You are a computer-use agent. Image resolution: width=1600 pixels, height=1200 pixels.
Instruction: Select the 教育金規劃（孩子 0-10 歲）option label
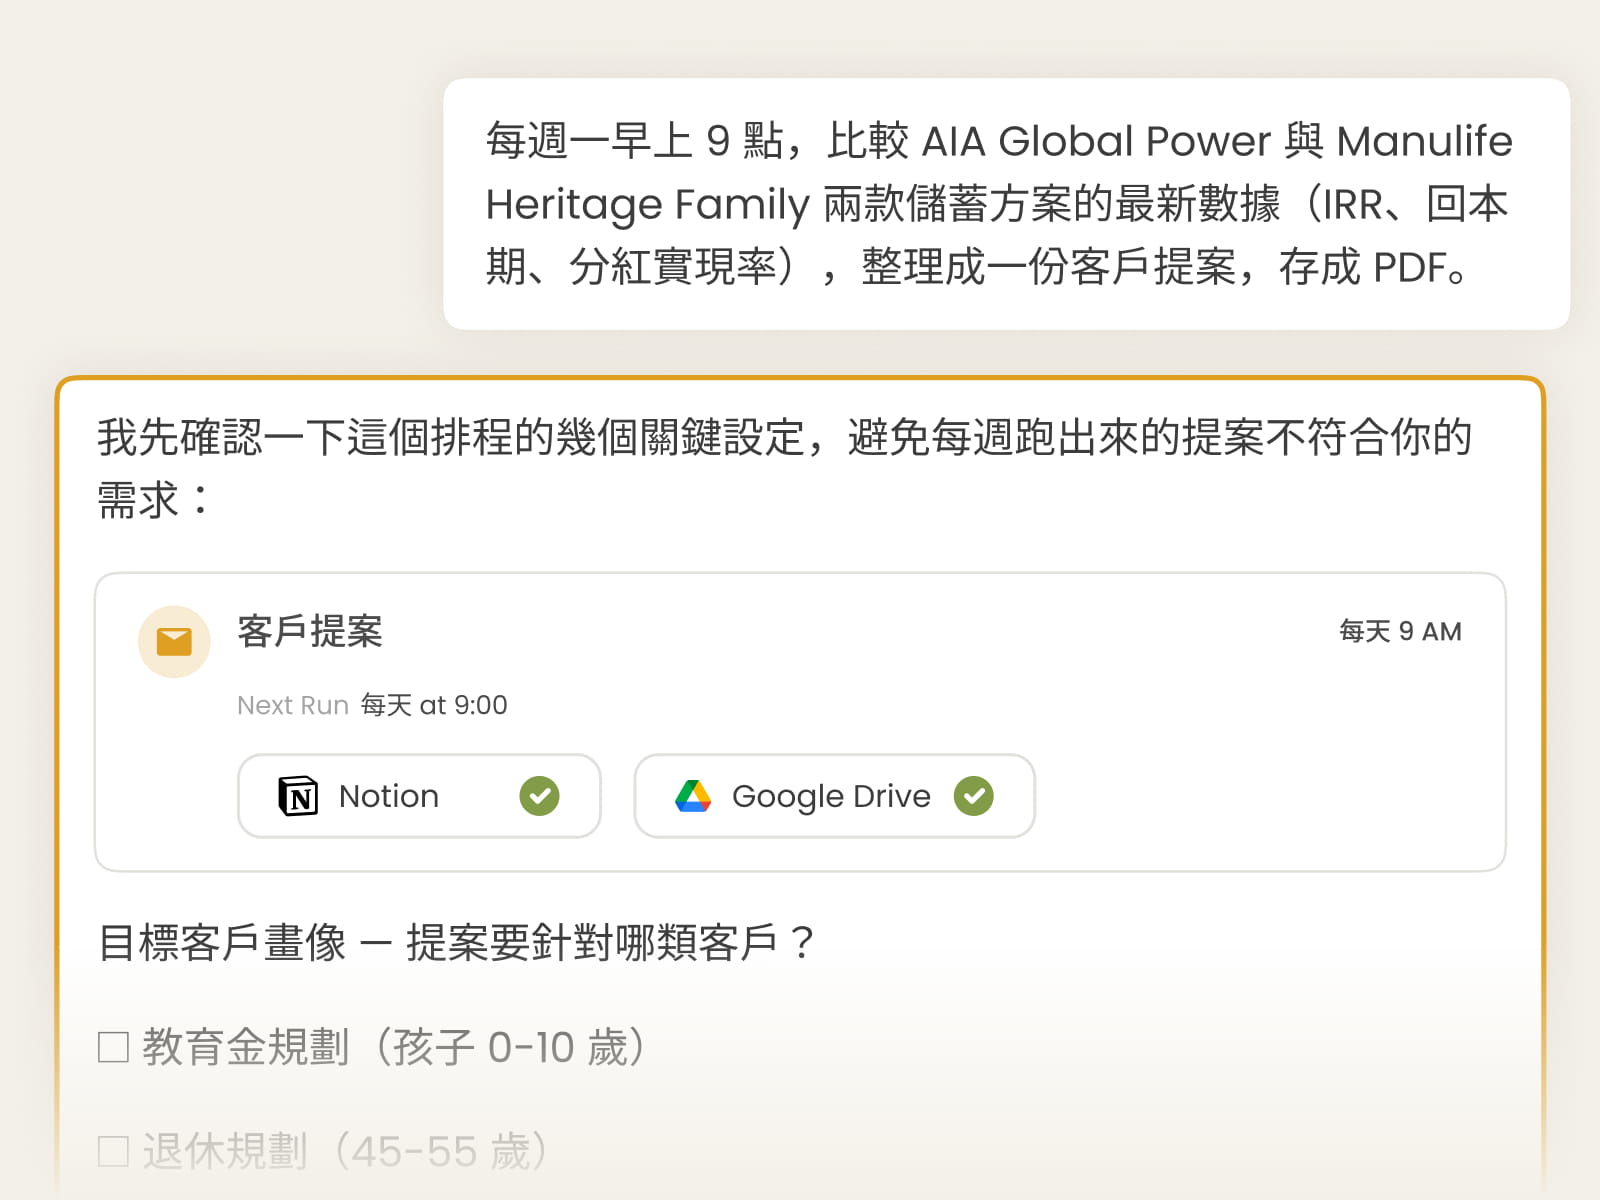pos(398,1047)
